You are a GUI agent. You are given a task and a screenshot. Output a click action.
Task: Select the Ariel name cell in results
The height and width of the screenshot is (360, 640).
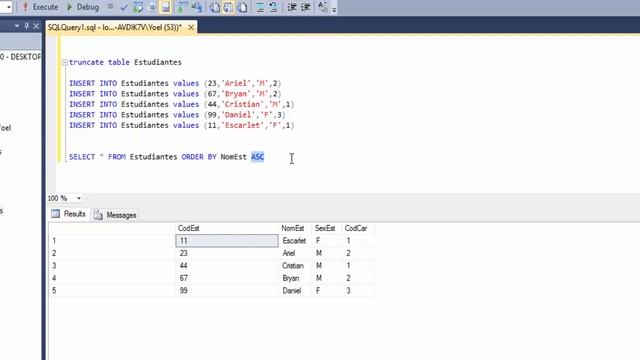(295, 253)
